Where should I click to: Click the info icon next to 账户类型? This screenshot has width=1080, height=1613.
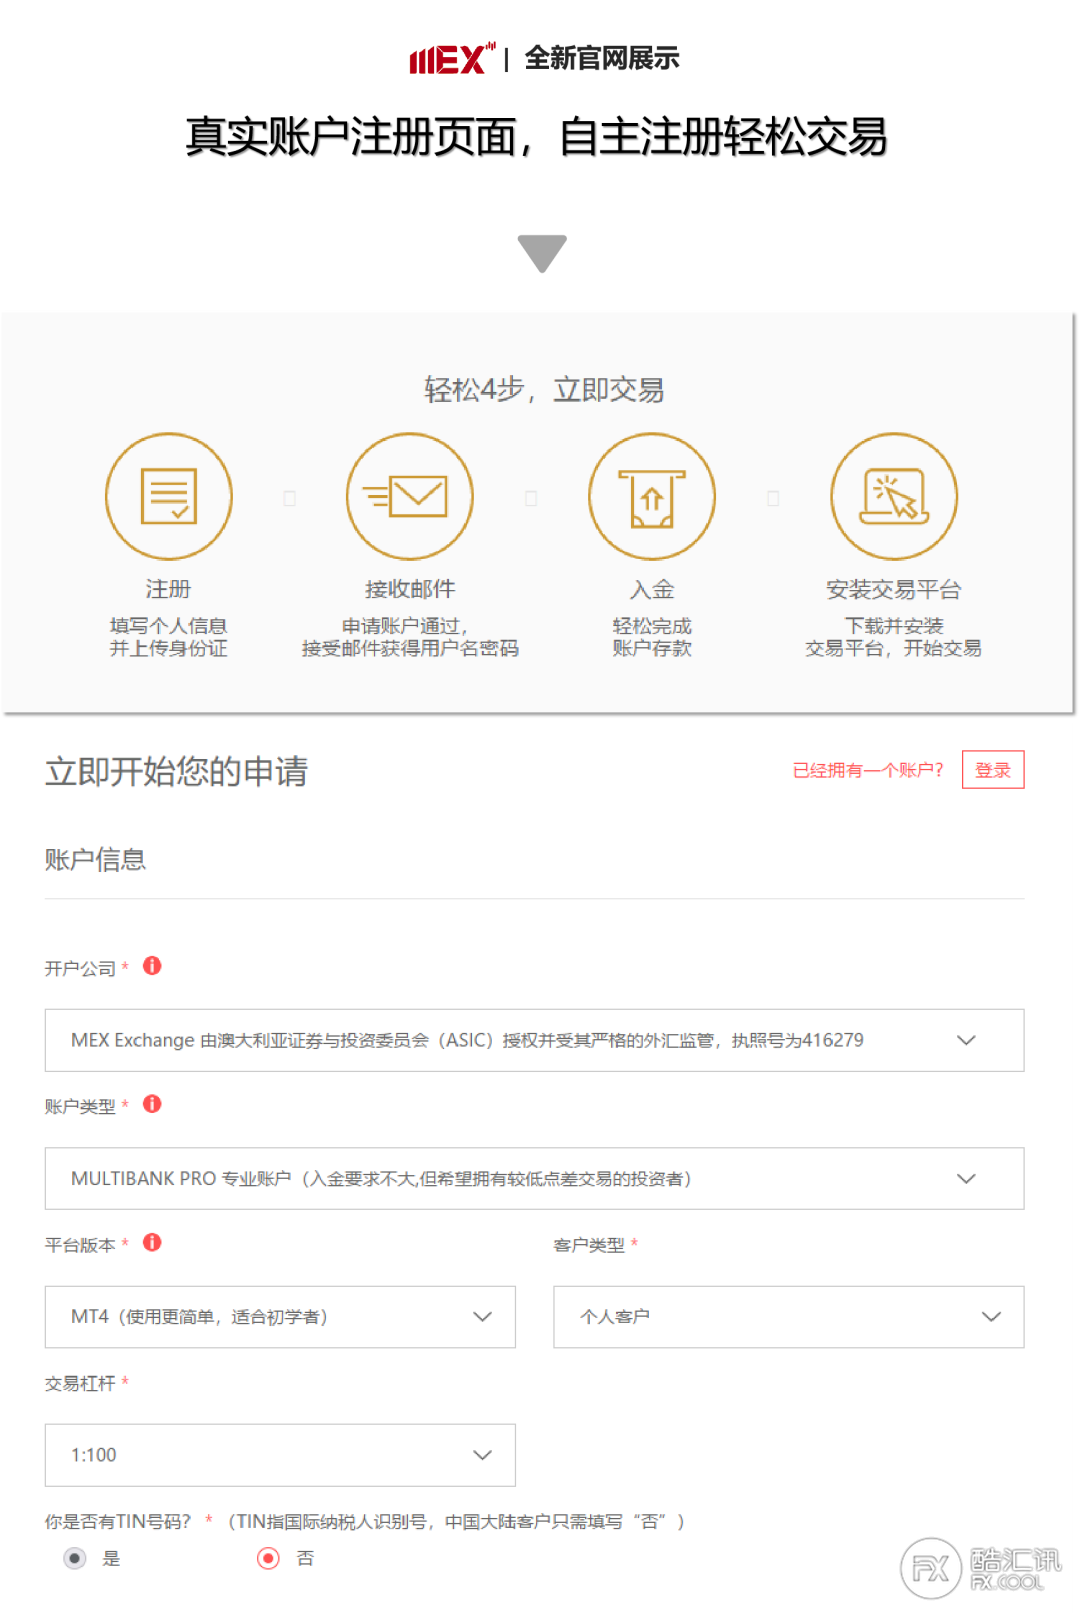[152, 1104]
